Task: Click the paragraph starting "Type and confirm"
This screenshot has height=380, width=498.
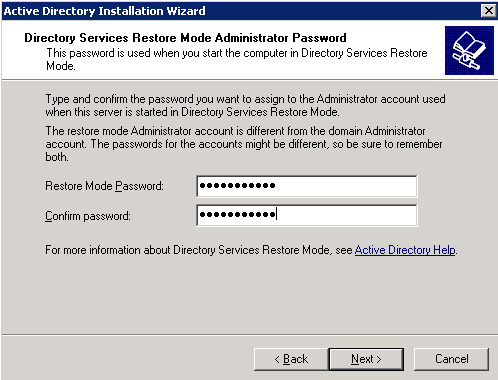Action: (x=245, y=105)
